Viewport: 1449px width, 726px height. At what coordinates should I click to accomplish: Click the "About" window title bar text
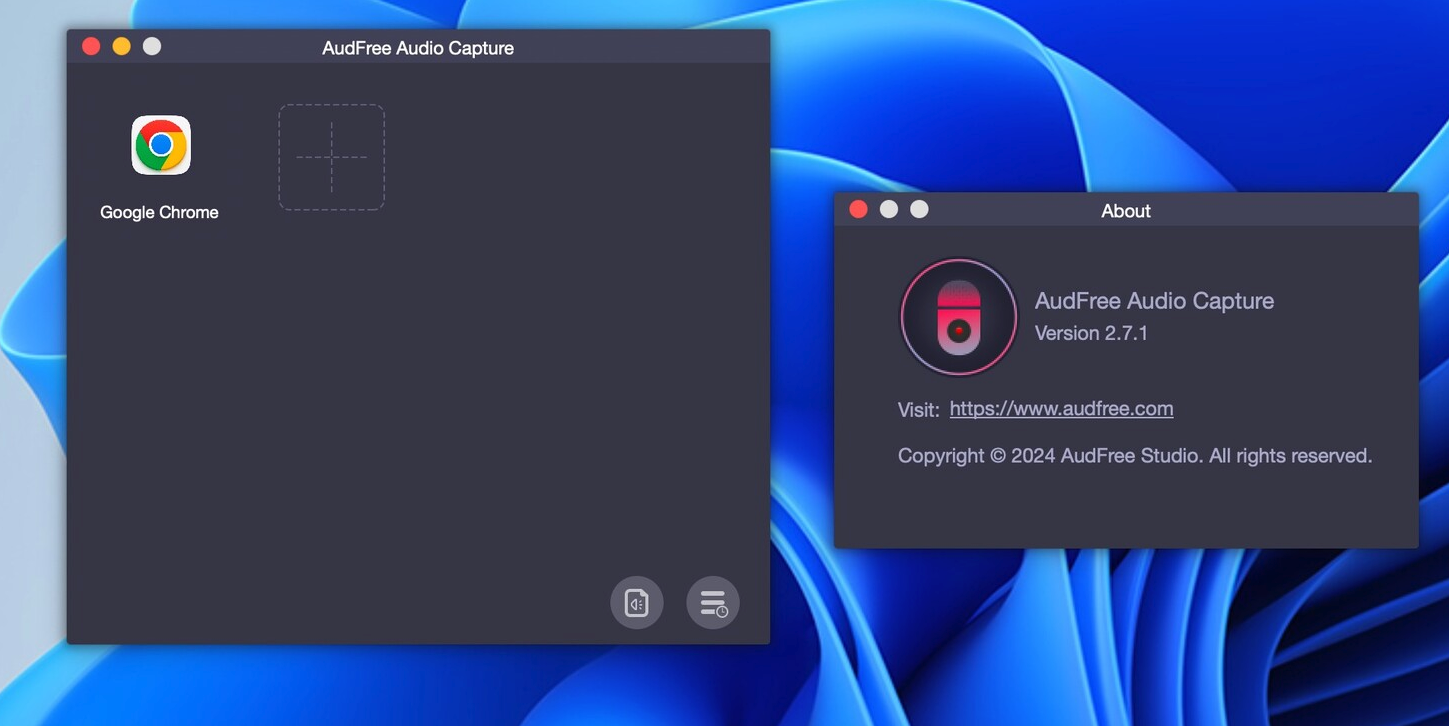pos(1126,211)
